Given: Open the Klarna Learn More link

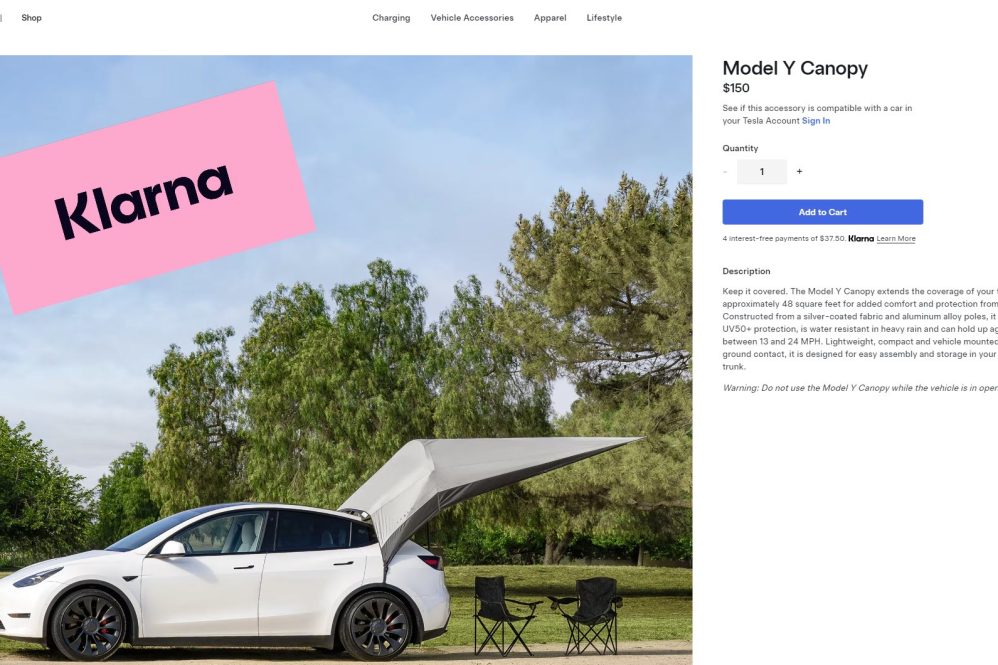Looking at the screenshot, I should click(896, 239).
